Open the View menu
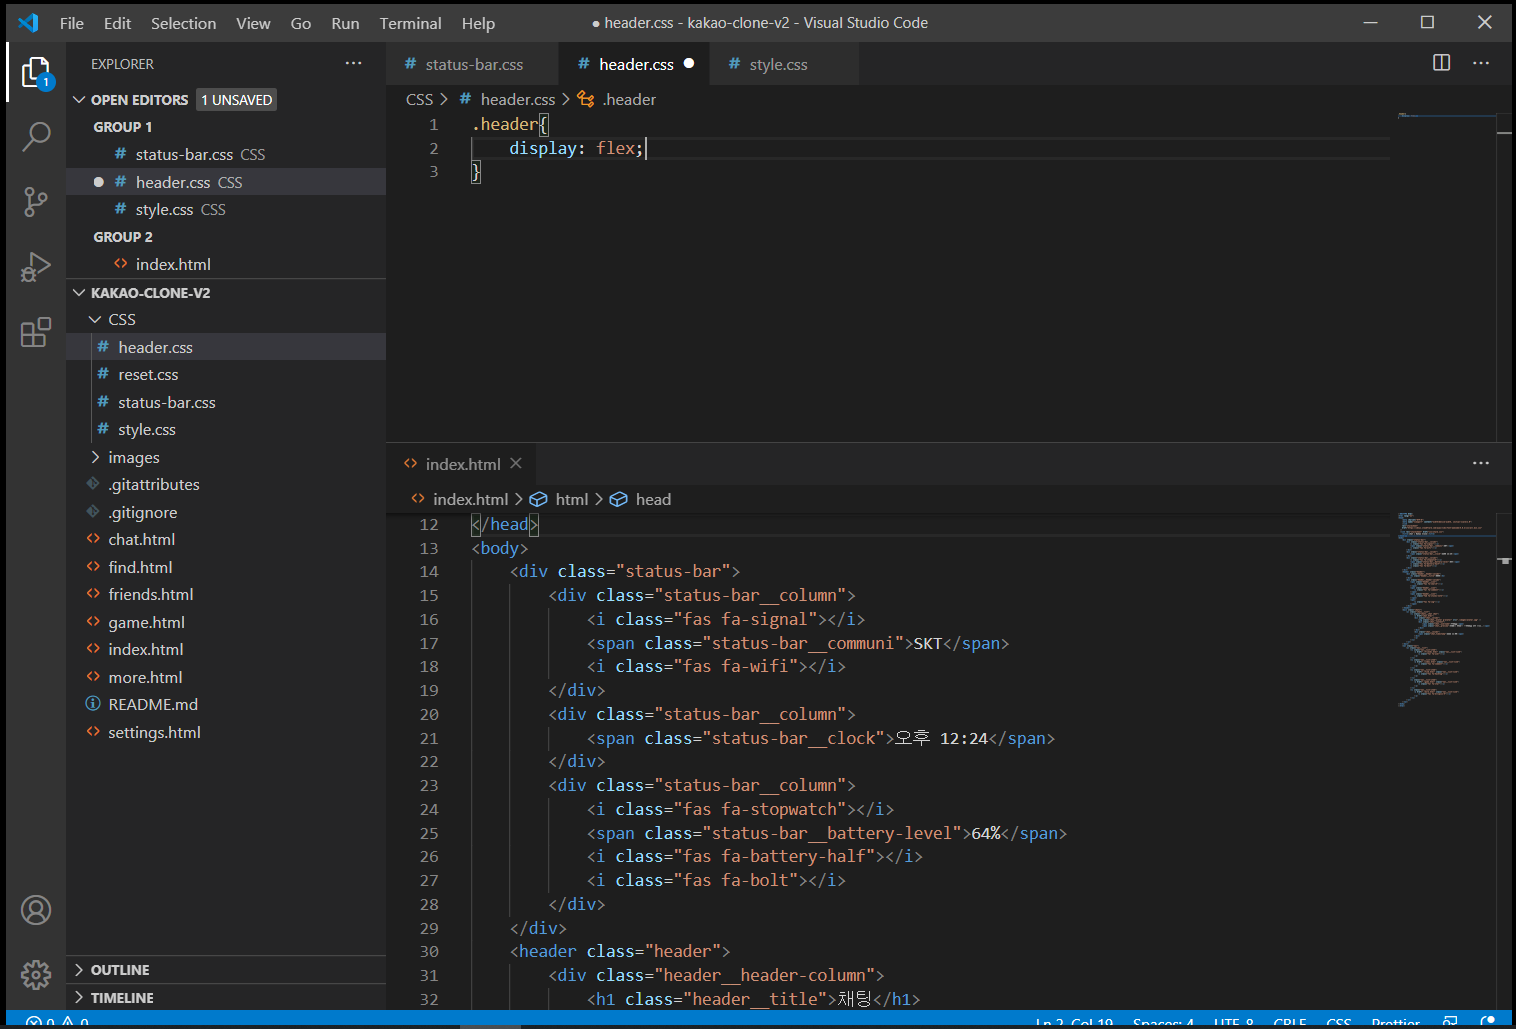1516x1029 pixels. coord(253,23)
